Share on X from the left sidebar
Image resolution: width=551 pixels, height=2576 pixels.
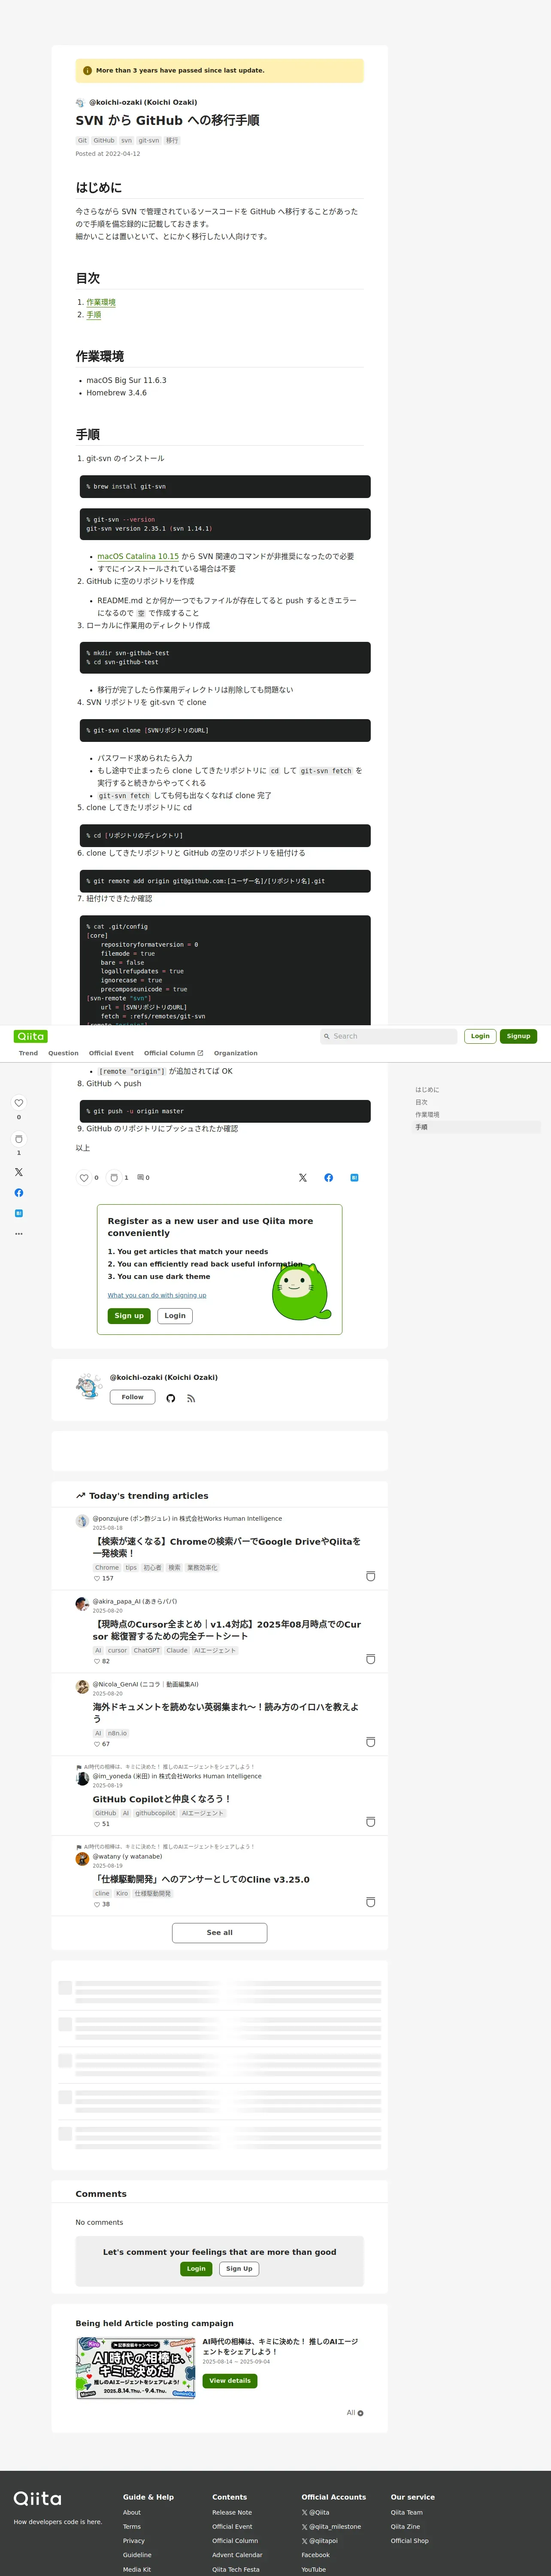pyautogui.click(x=18, y=1172)
